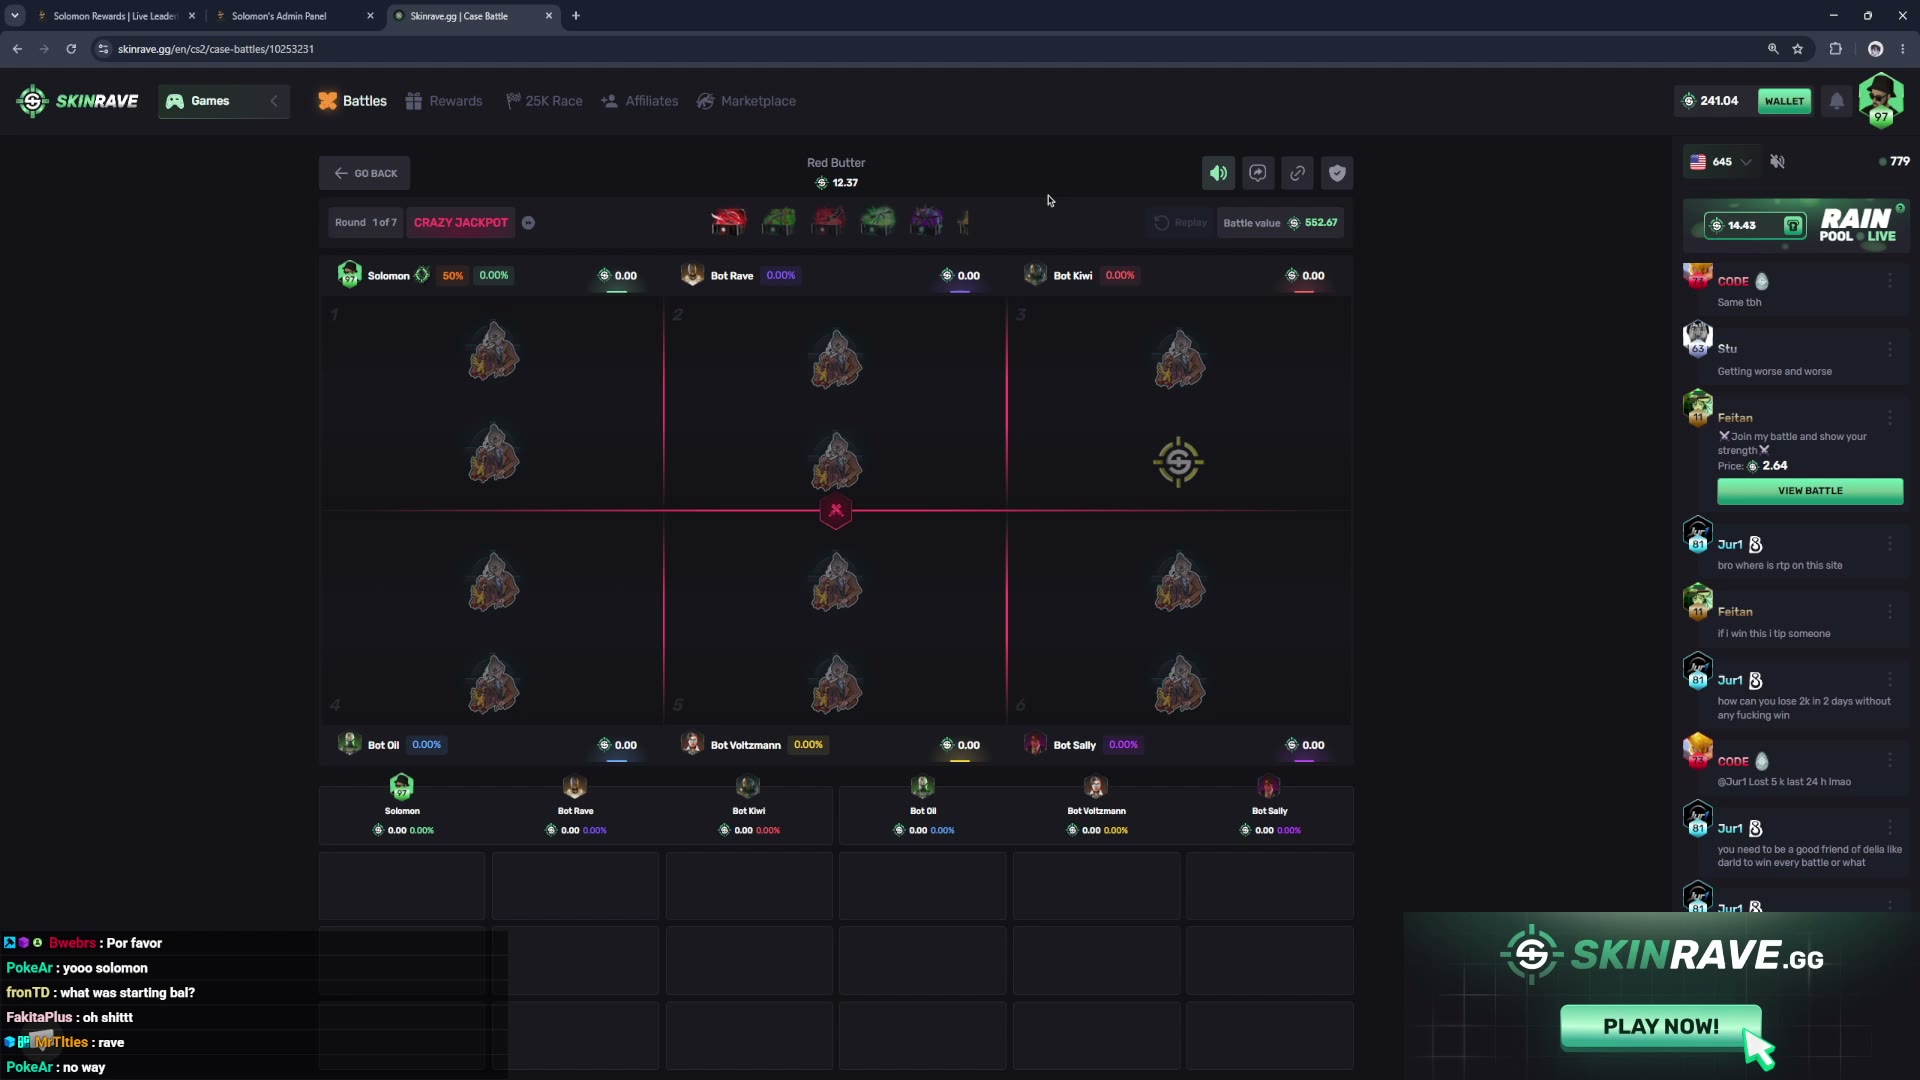
Task: Click VIEW BATTLE in Feitan's chat message
Action: tap(1810, 491)
